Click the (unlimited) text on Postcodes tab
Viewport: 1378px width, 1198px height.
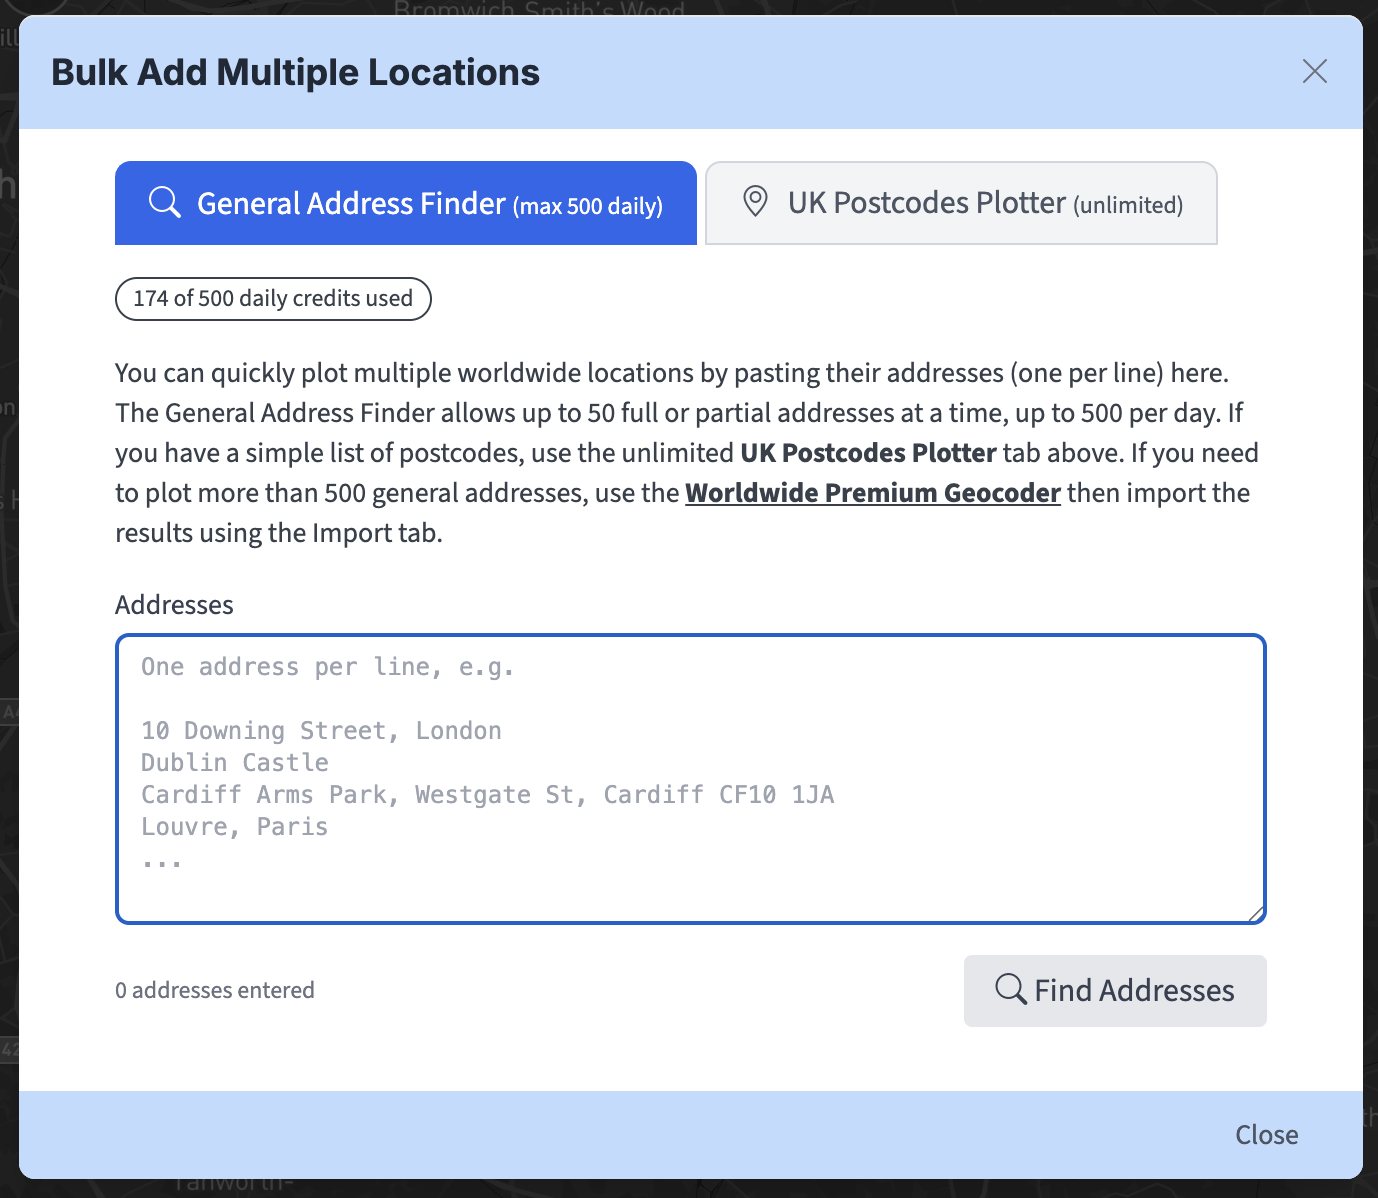click(x=1128, y=206)
